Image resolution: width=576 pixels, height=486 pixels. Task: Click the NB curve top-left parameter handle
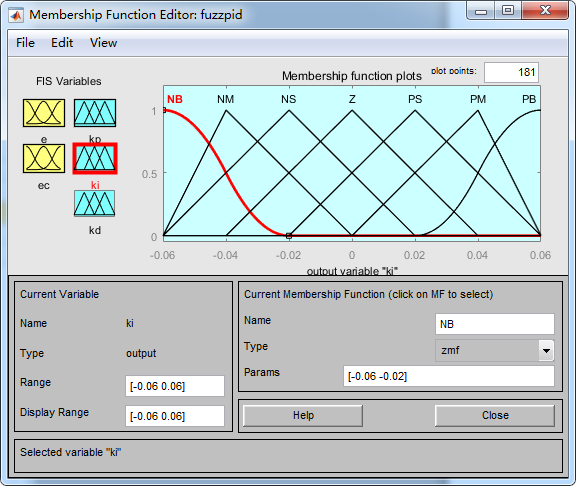[x=164, y=110]
